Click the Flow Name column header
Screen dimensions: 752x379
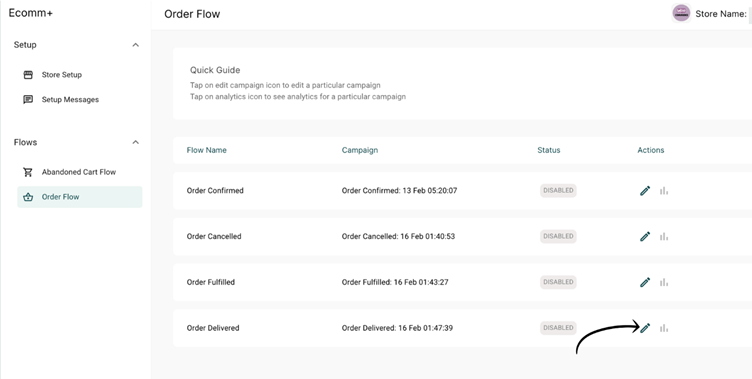[x=207, y=150]
